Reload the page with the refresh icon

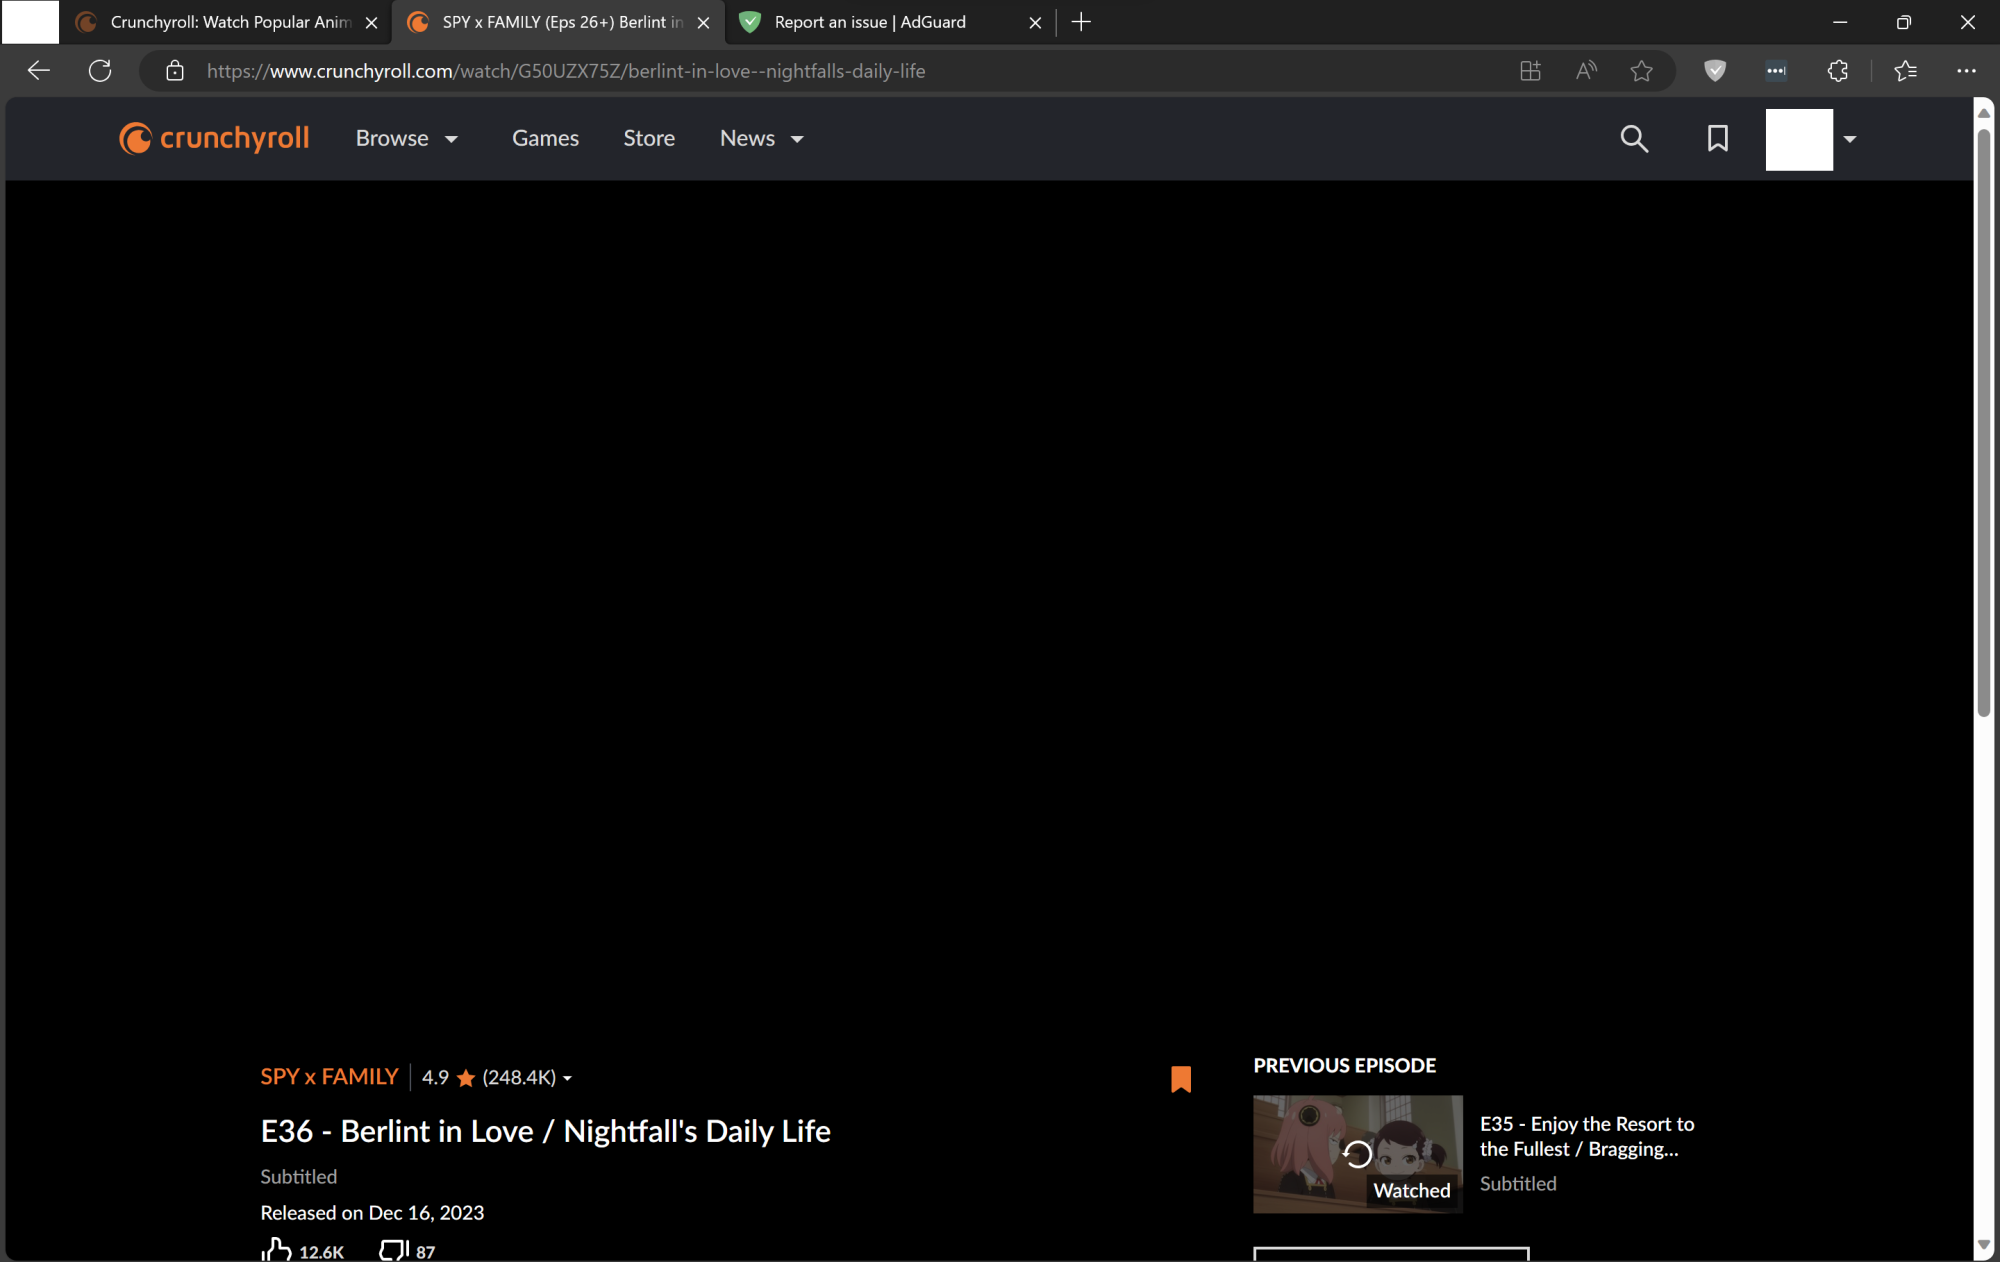click(100, 70)
